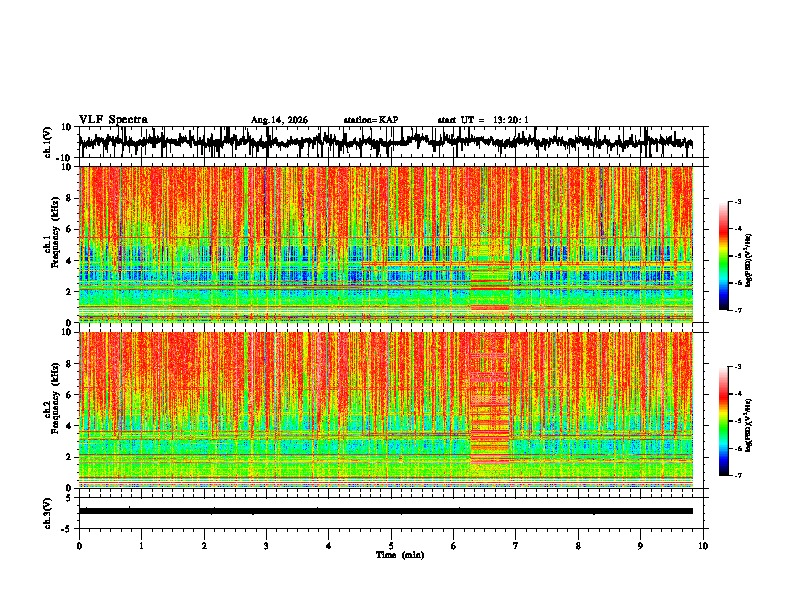Screen dimensions: 792x612
Task: Click the 9 minute tick on time axis
Action: (x=640, y=546)
